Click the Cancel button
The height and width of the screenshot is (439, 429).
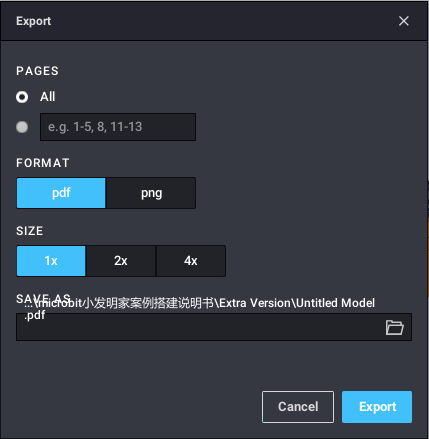(x=298, y=407)
